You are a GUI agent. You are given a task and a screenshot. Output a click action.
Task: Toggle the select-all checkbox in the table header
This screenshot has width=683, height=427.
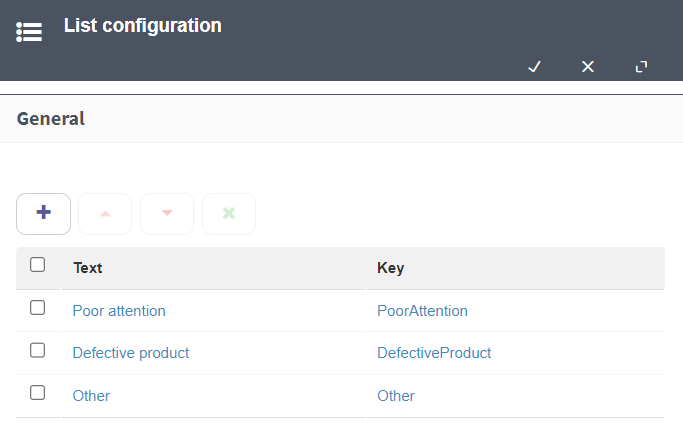[x=37, y=264]
